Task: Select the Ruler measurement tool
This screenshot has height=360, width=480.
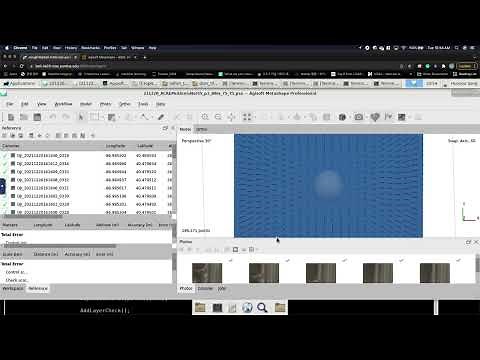Action: point(144,117)
